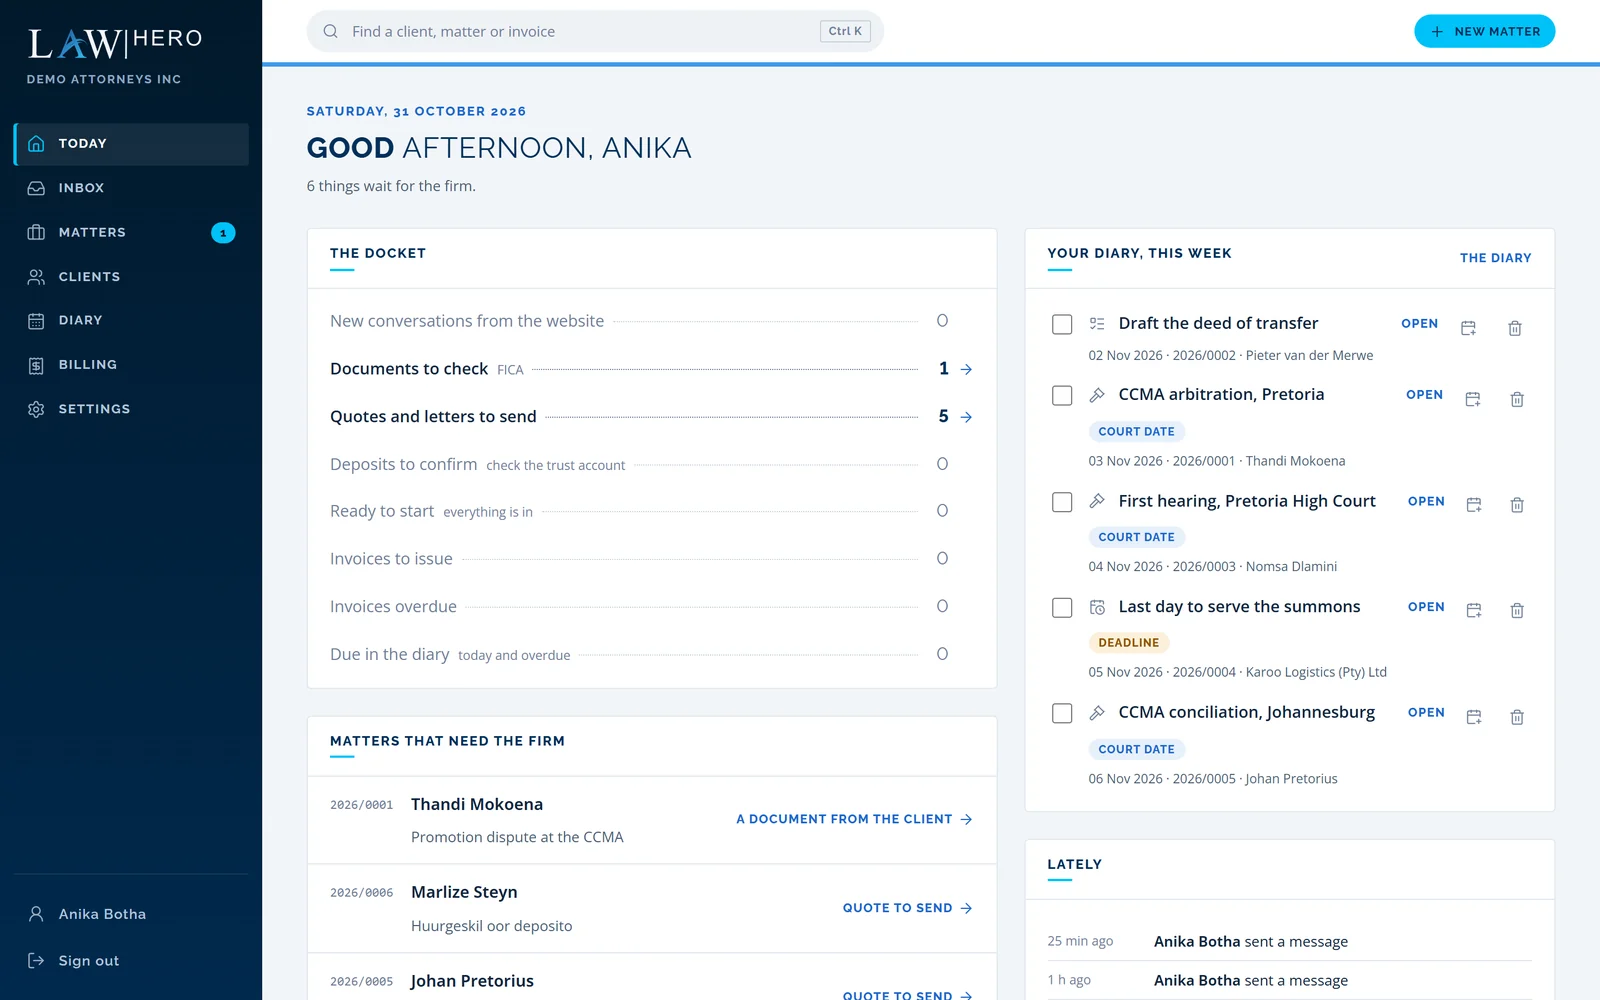Check off CCMA arbitration, Pretoria
Screen dimensions: 1600x1000
[x=1062, y=395]
